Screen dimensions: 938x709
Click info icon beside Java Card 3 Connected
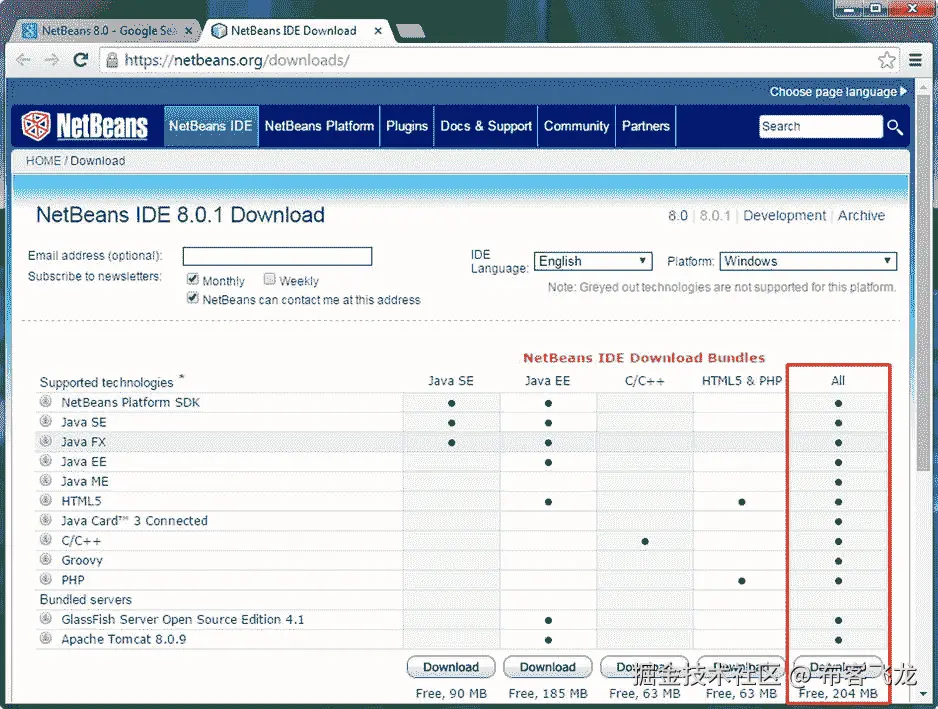pos(46,520)
